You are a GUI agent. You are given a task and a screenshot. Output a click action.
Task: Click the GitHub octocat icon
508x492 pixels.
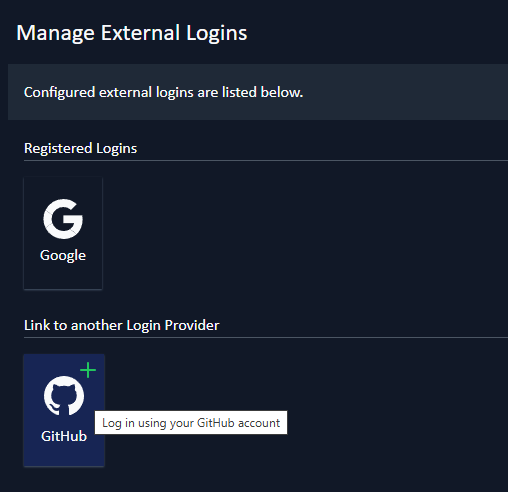click(x=64, y=396)
